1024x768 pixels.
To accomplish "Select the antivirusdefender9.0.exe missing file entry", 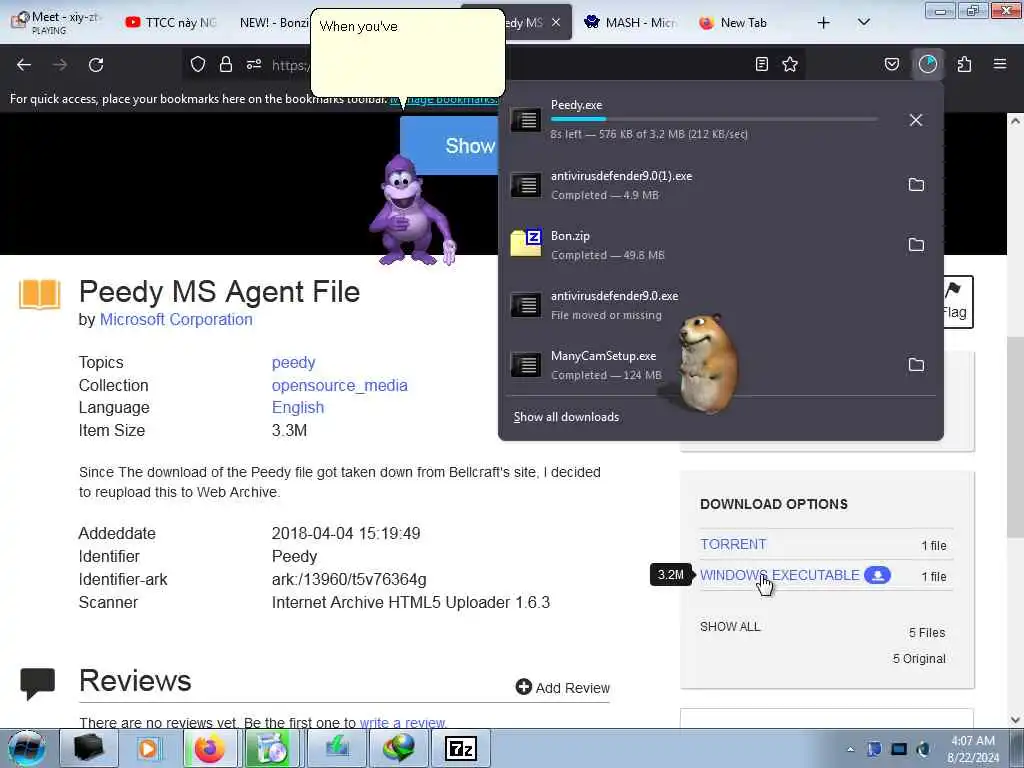I will point(721,305).
